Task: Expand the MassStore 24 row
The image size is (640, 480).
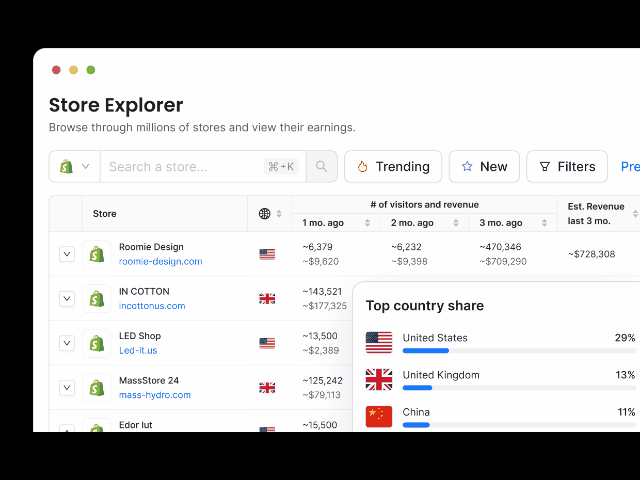Action: coord(67,387)
